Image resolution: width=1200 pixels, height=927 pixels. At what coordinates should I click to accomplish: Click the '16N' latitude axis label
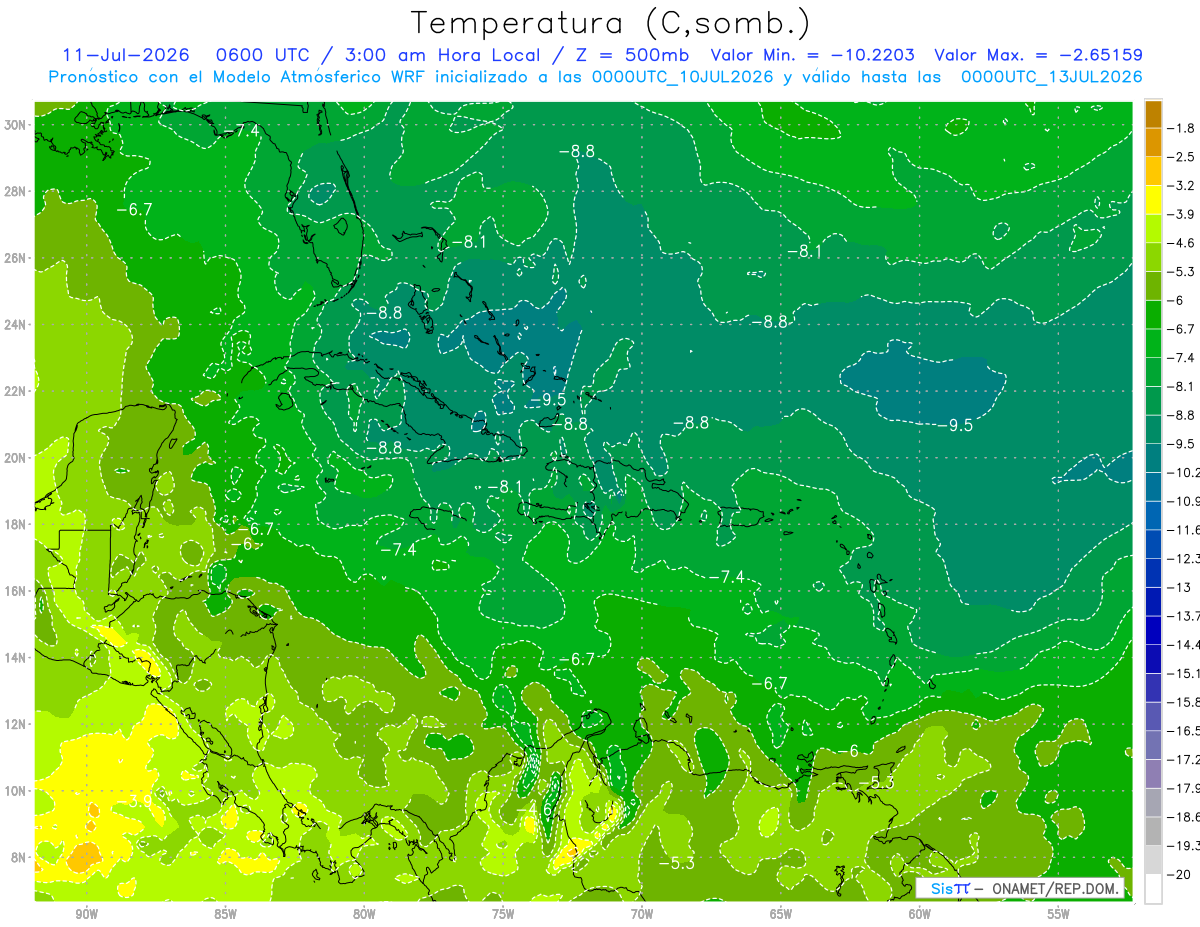[16, 591]
